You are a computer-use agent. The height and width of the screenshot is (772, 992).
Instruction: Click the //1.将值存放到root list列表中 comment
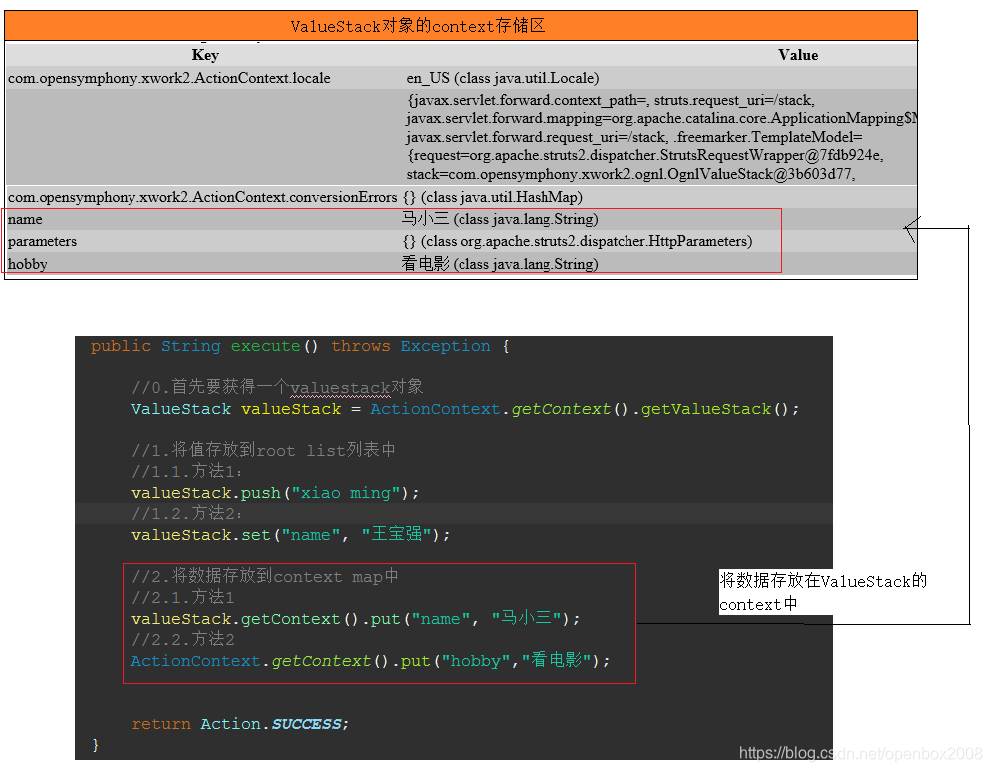point(263,450)
